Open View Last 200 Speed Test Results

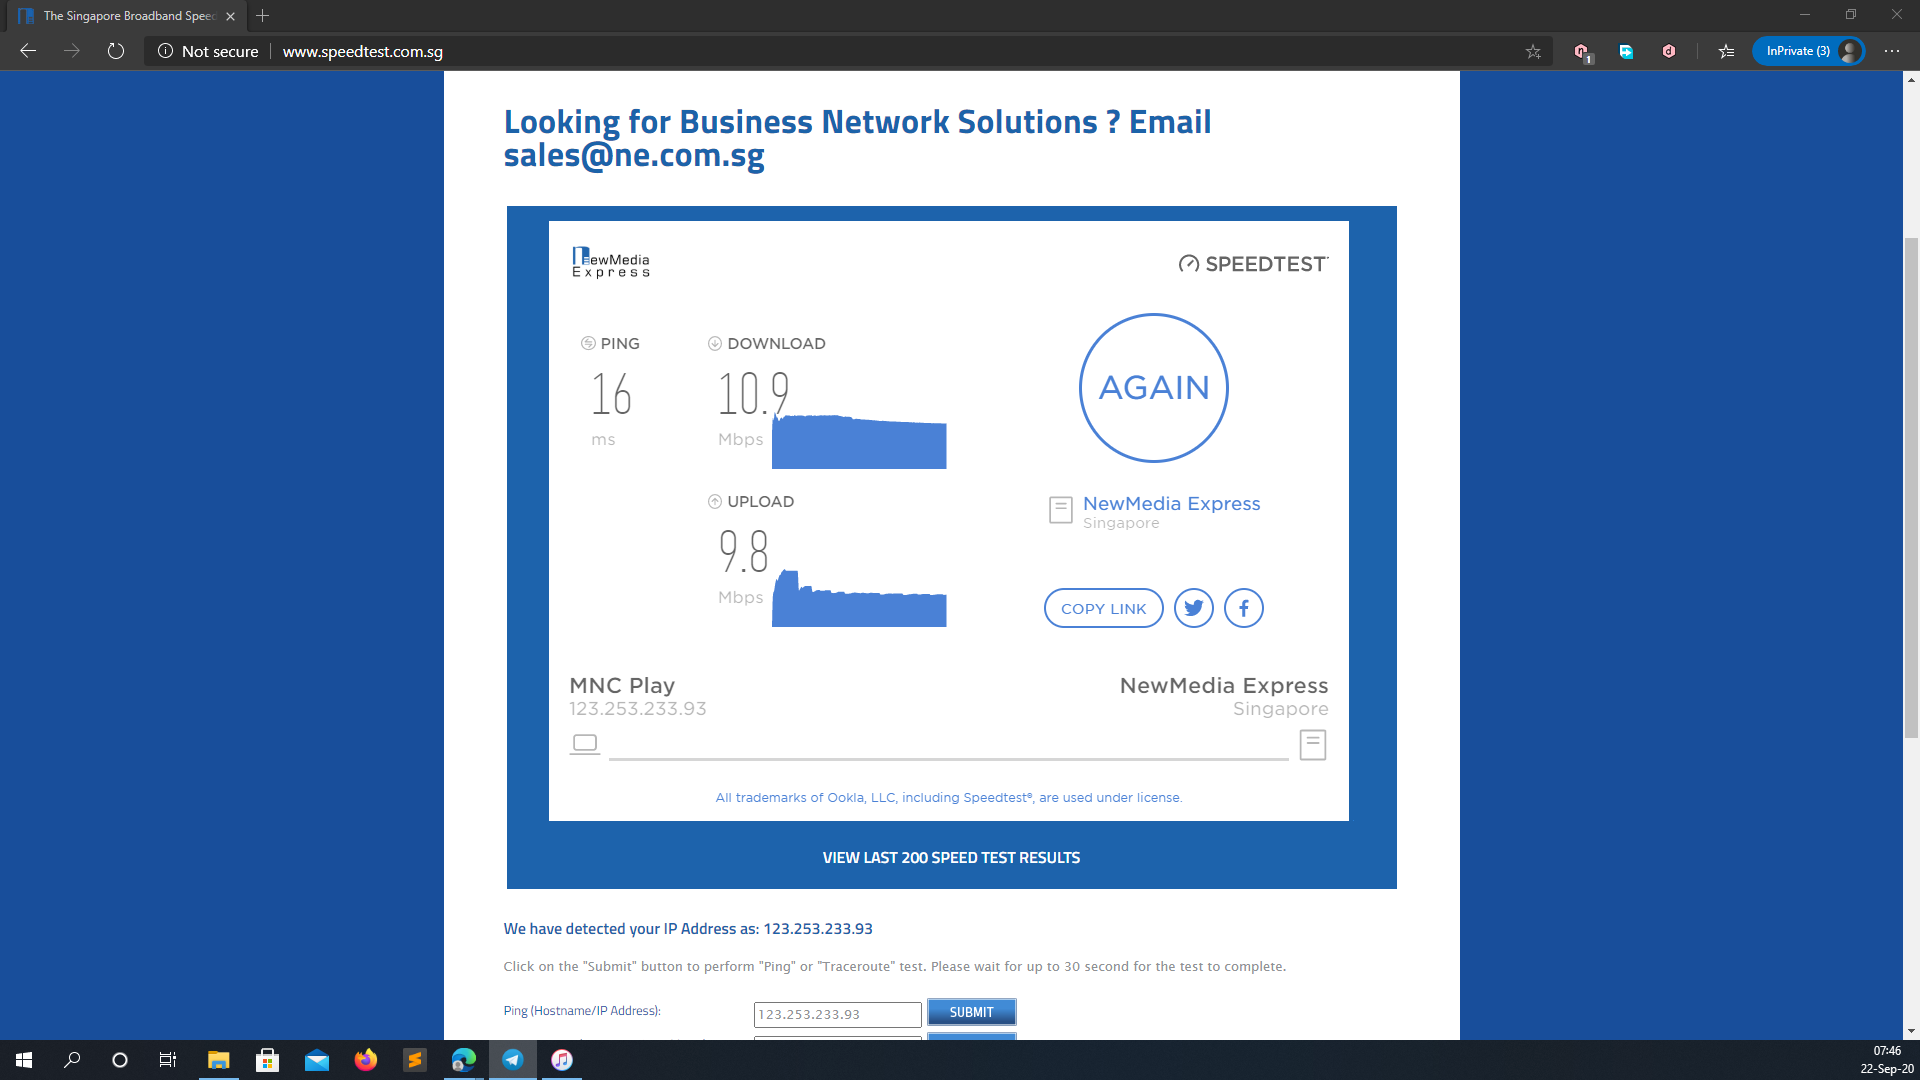[x=950, y=858]
